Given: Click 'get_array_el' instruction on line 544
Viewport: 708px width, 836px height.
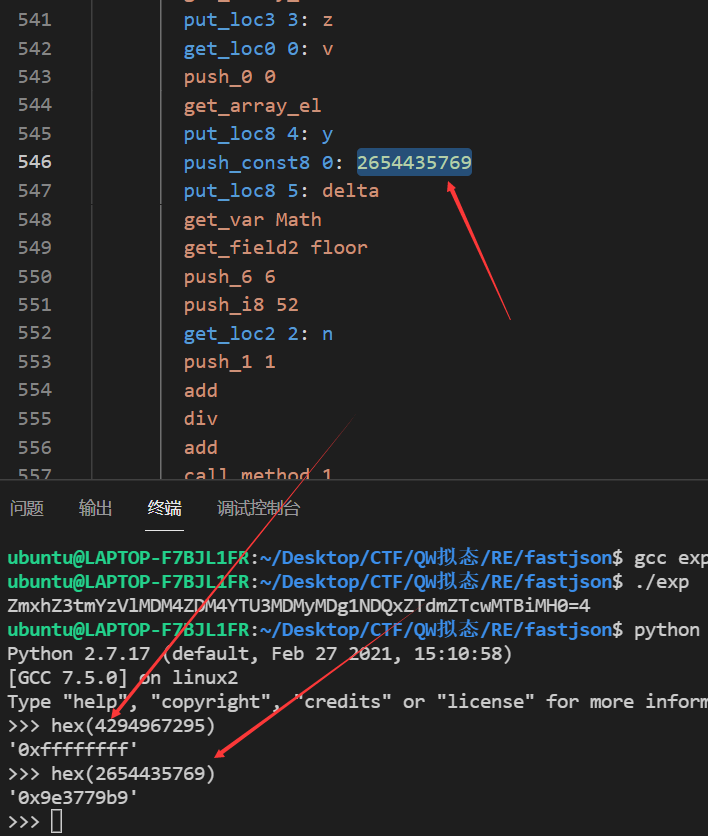Looking at the screenshot, I should click(x=252, y=105).
